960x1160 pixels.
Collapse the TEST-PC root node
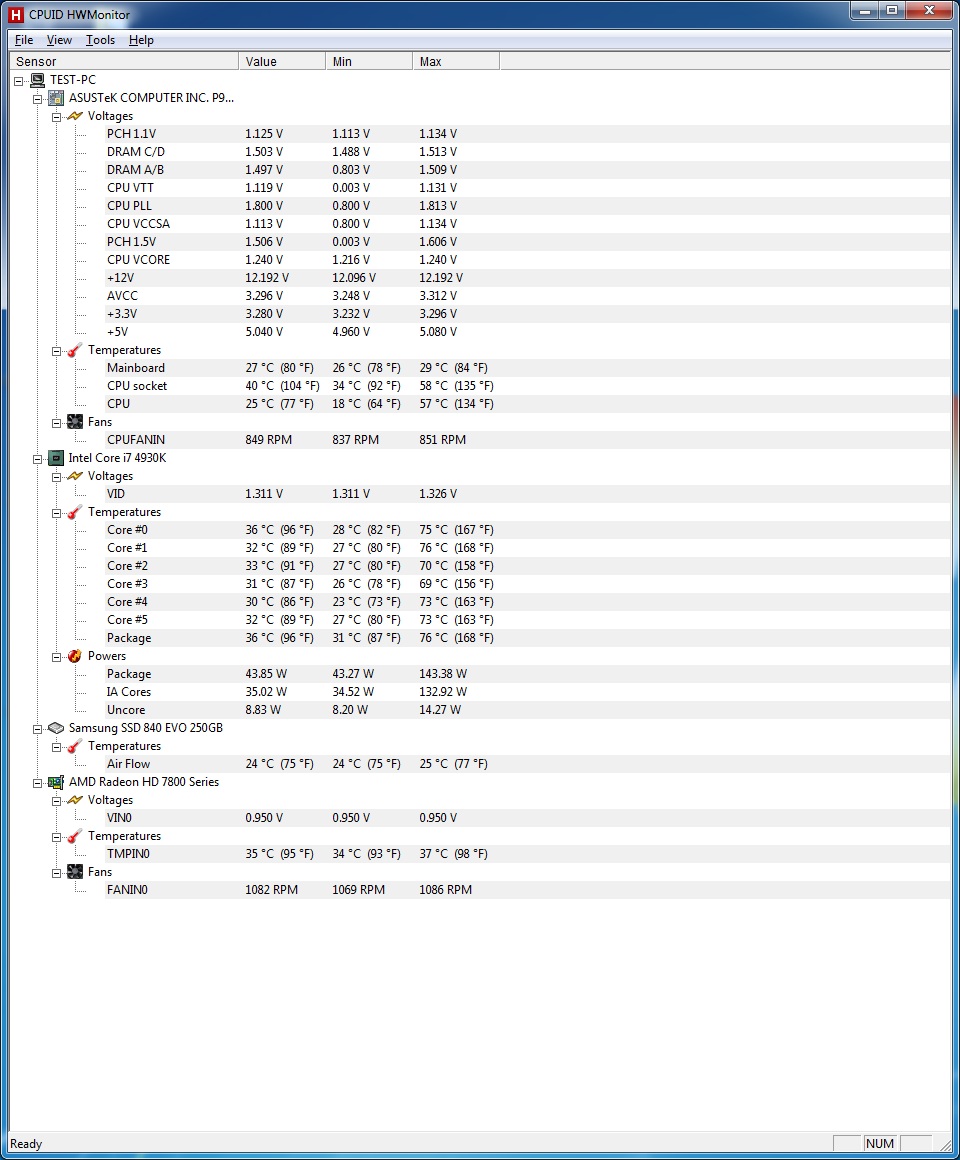18,81
